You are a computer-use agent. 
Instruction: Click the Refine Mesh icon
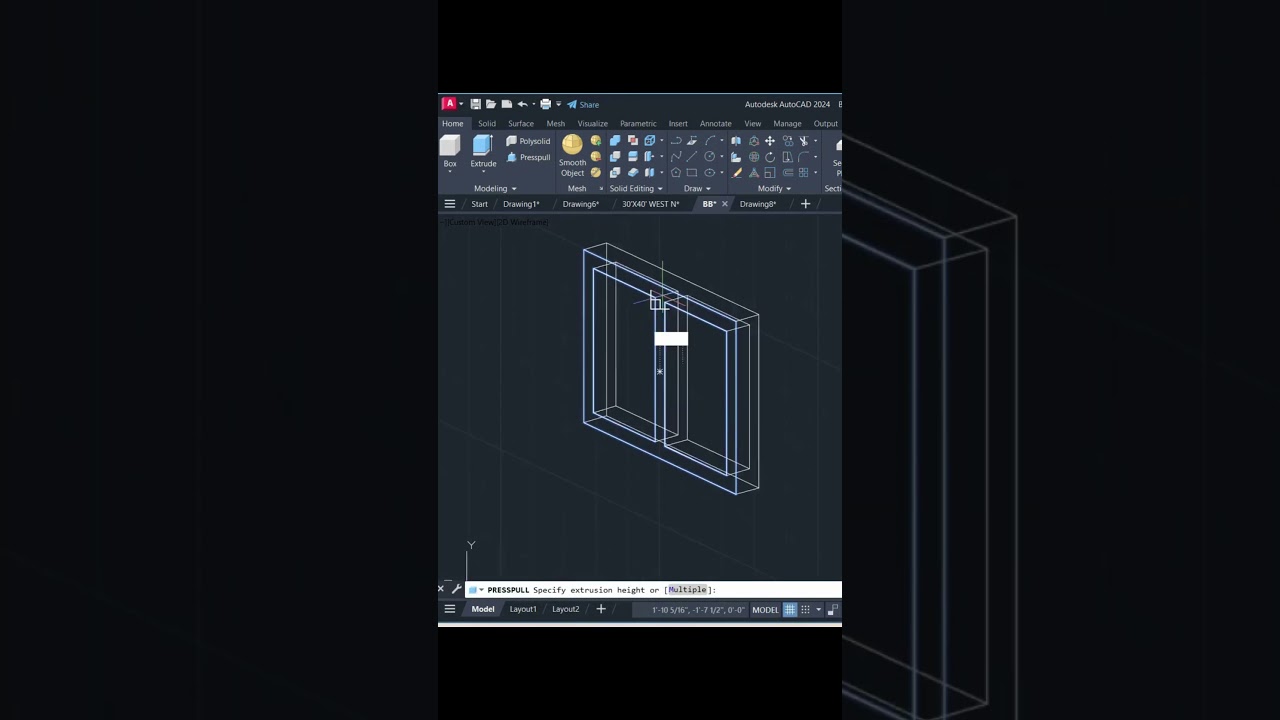[596, 172]
